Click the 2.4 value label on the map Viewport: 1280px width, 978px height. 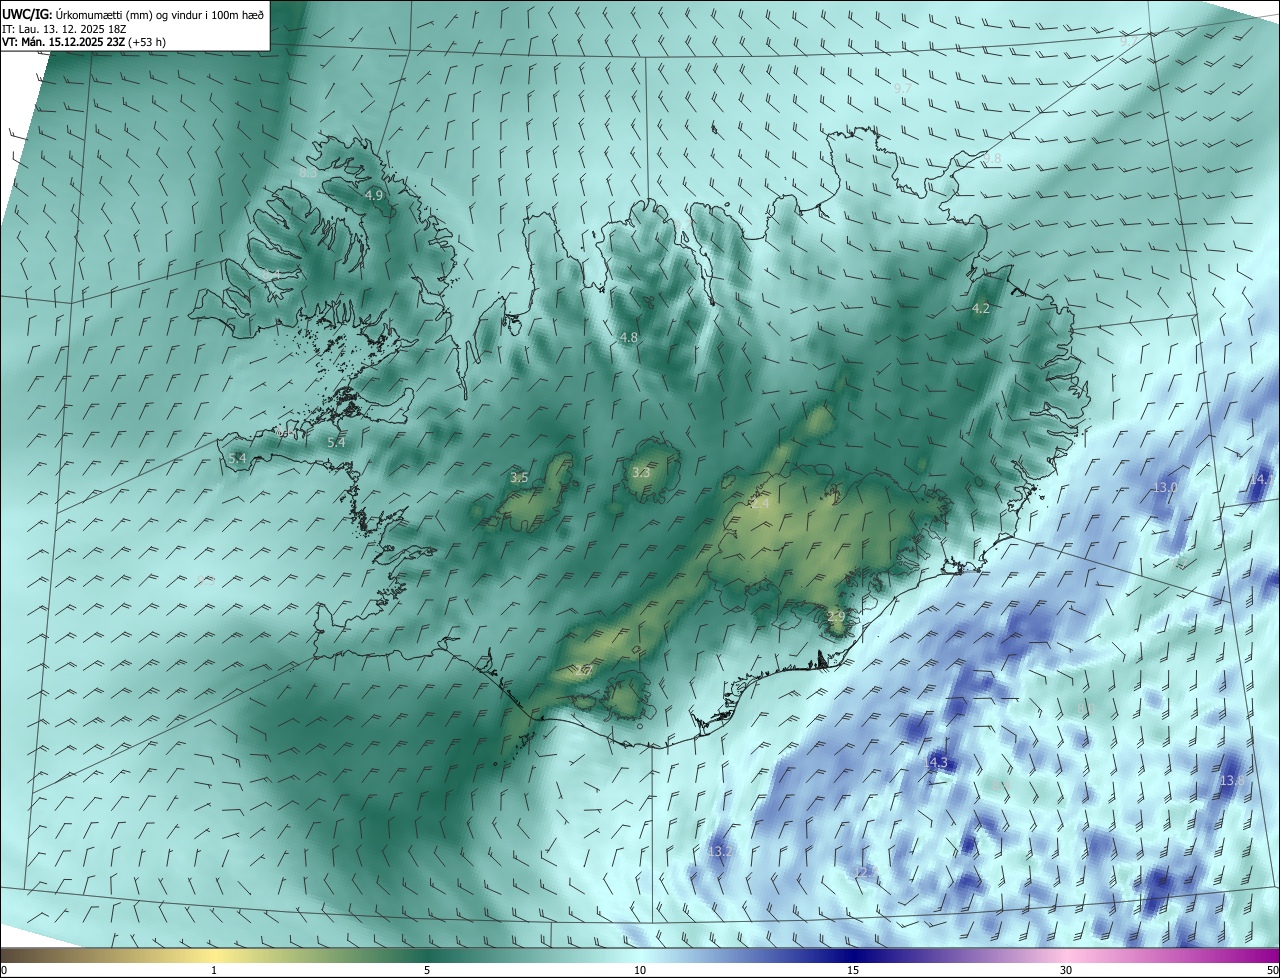click(x=760, y=504)
